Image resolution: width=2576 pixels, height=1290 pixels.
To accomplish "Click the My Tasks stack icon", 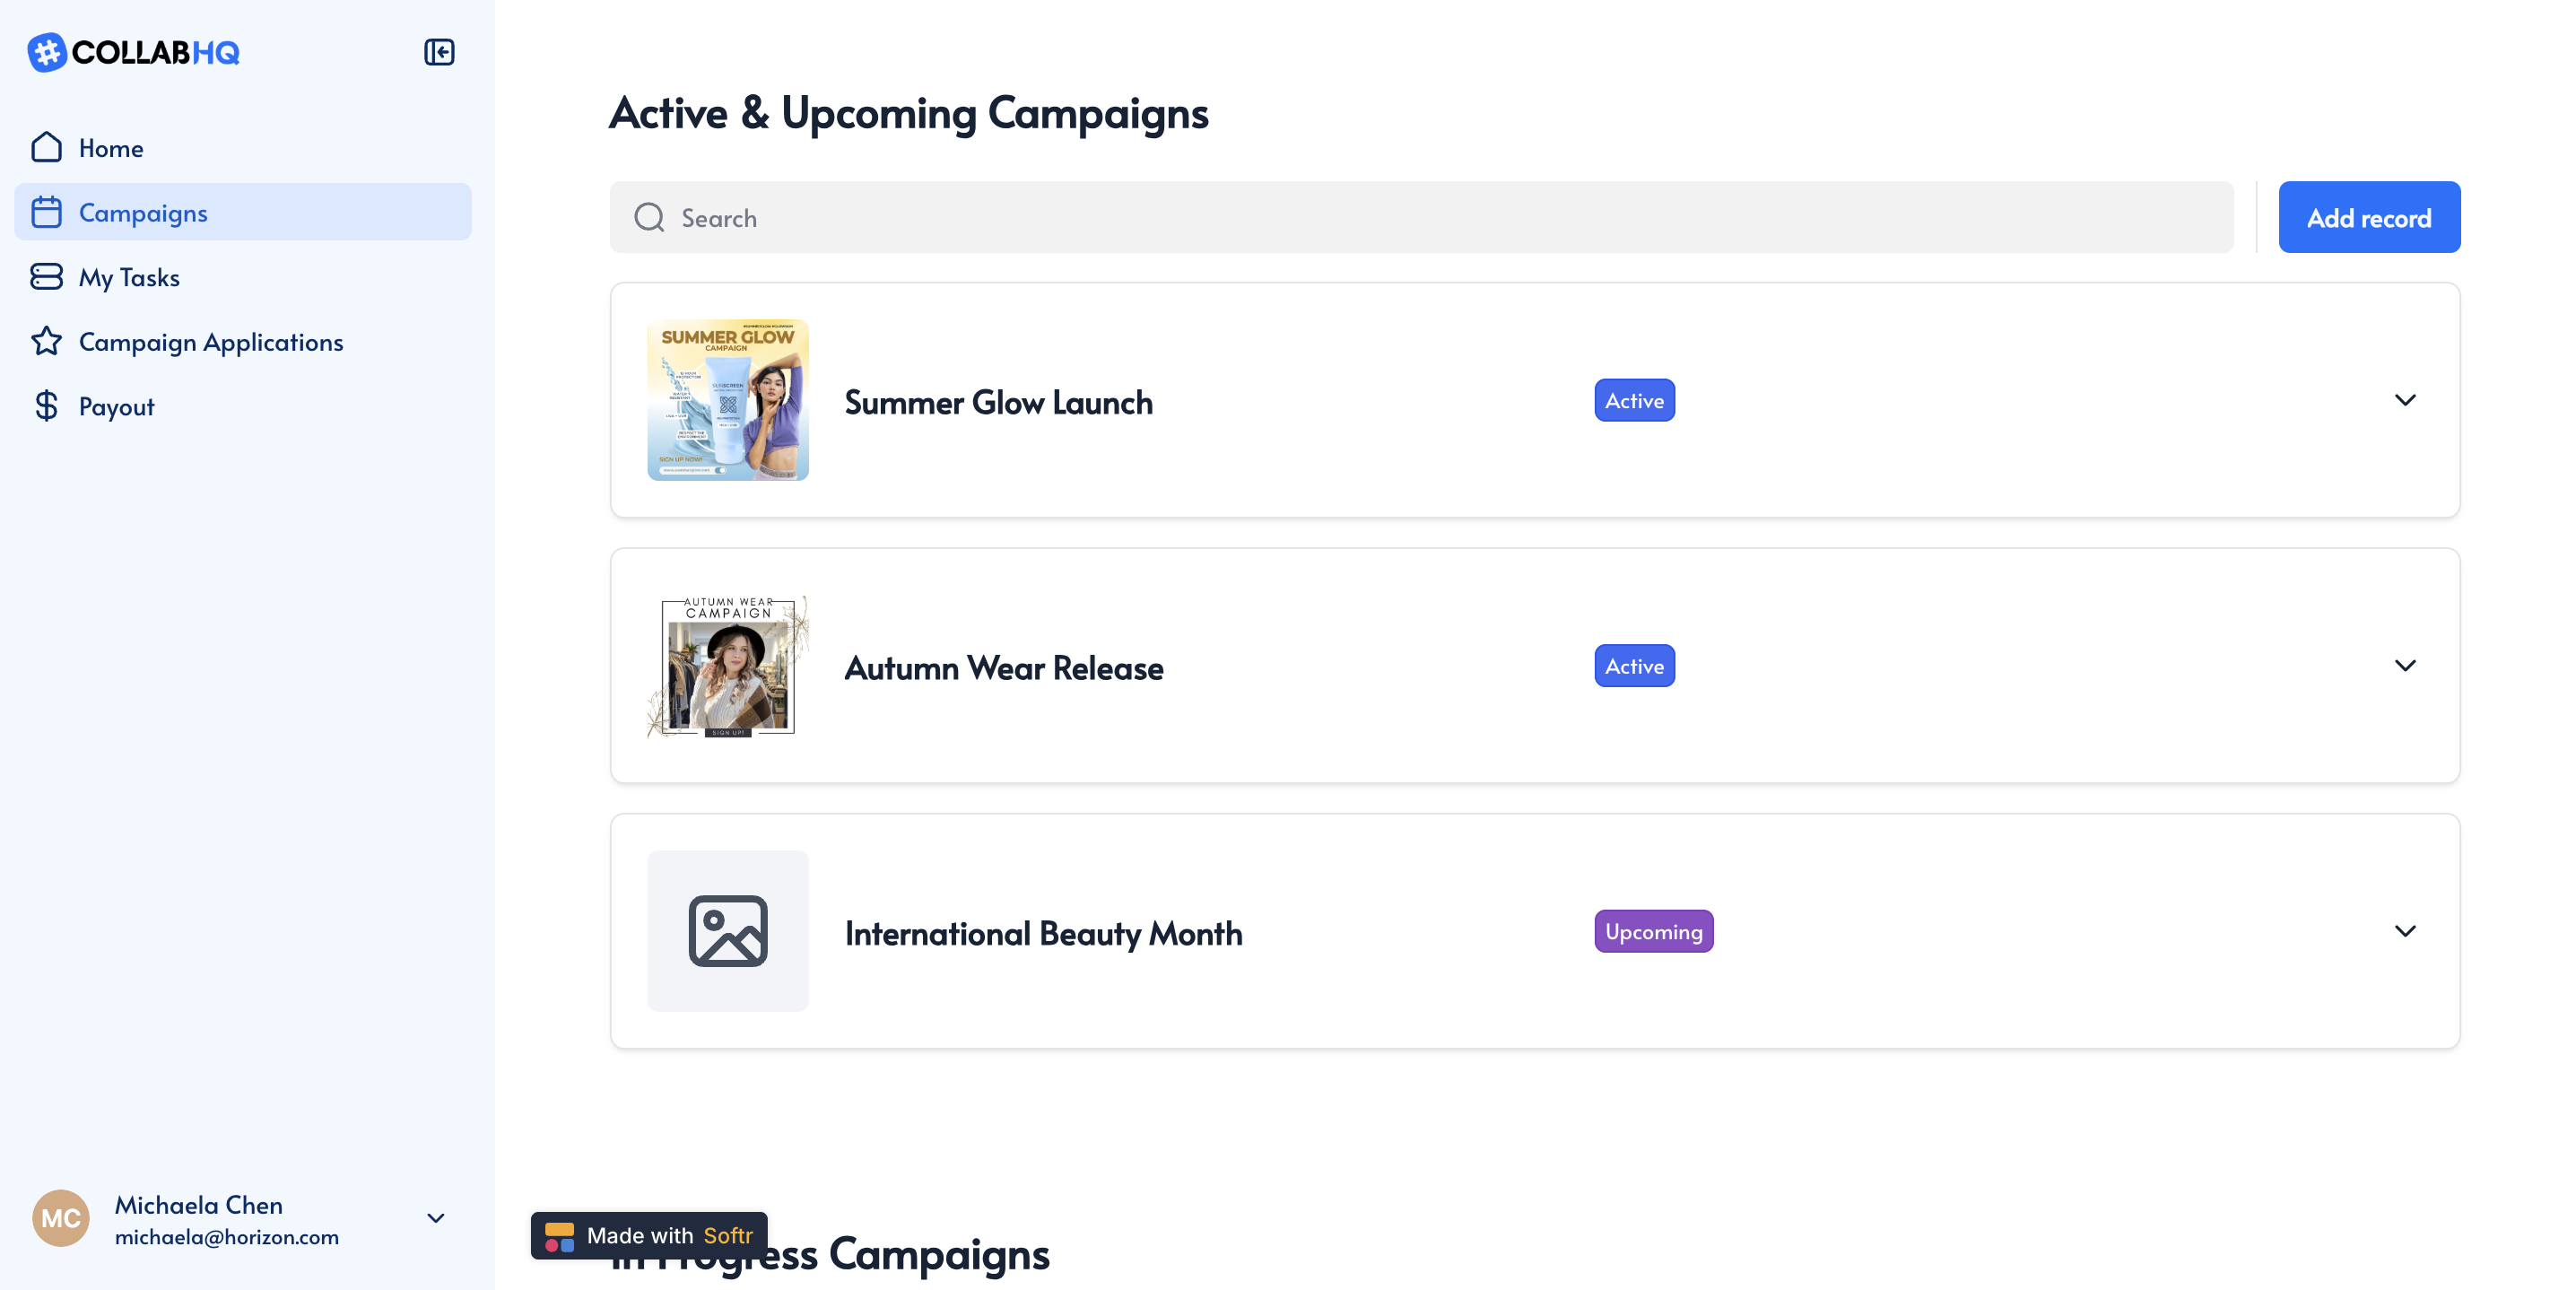I will point(46,277).
